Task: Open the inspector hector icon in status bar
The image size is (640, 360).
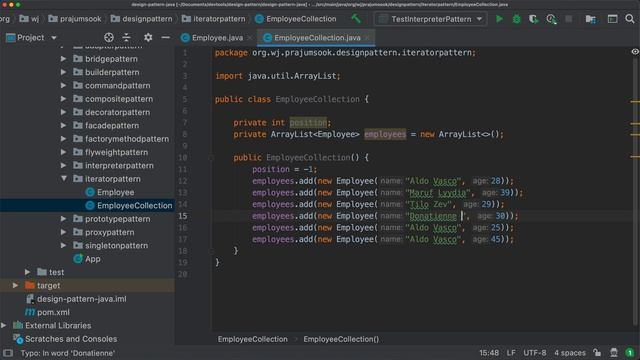Action: coord(613,353)
